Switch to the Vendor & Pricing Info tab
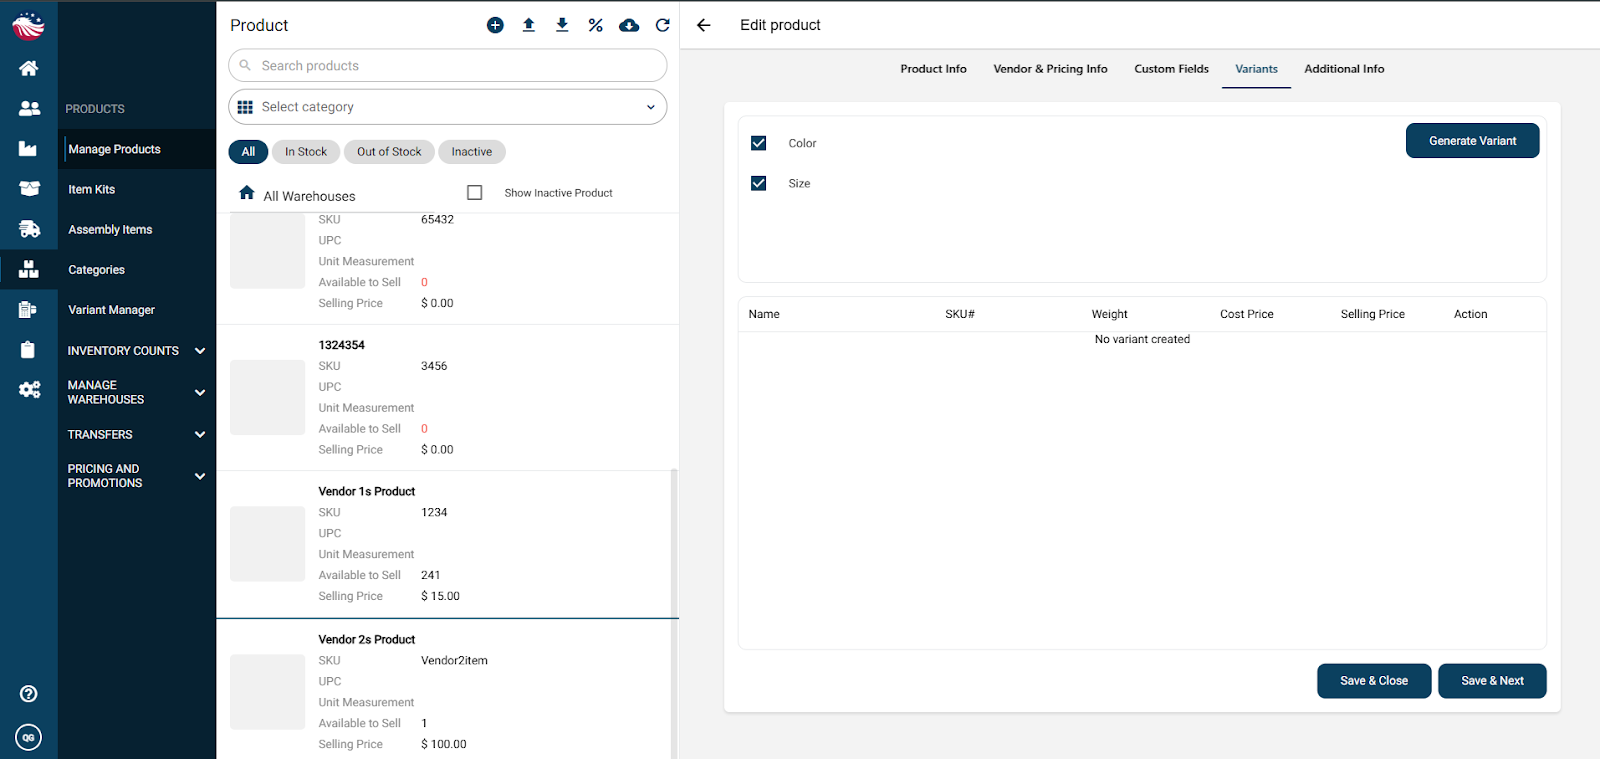1600x759 pixels. (1050, 69)
